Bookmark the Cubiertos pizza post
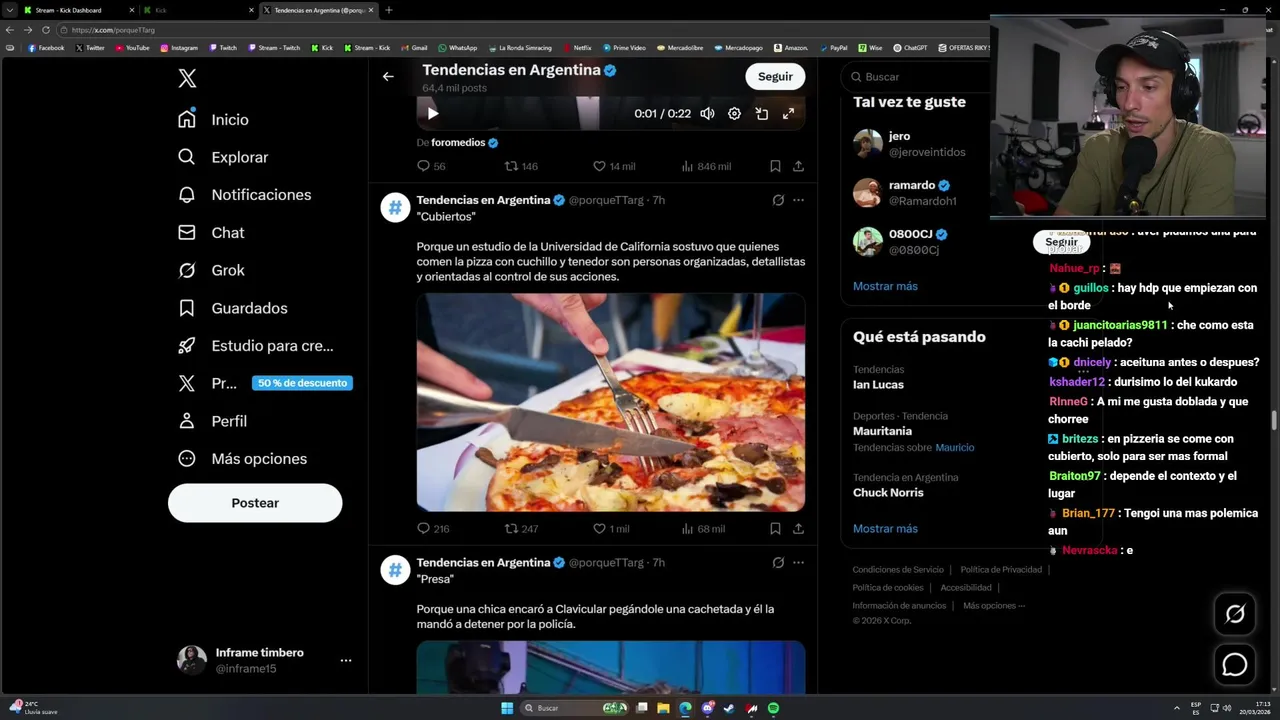 coord(775,529)
